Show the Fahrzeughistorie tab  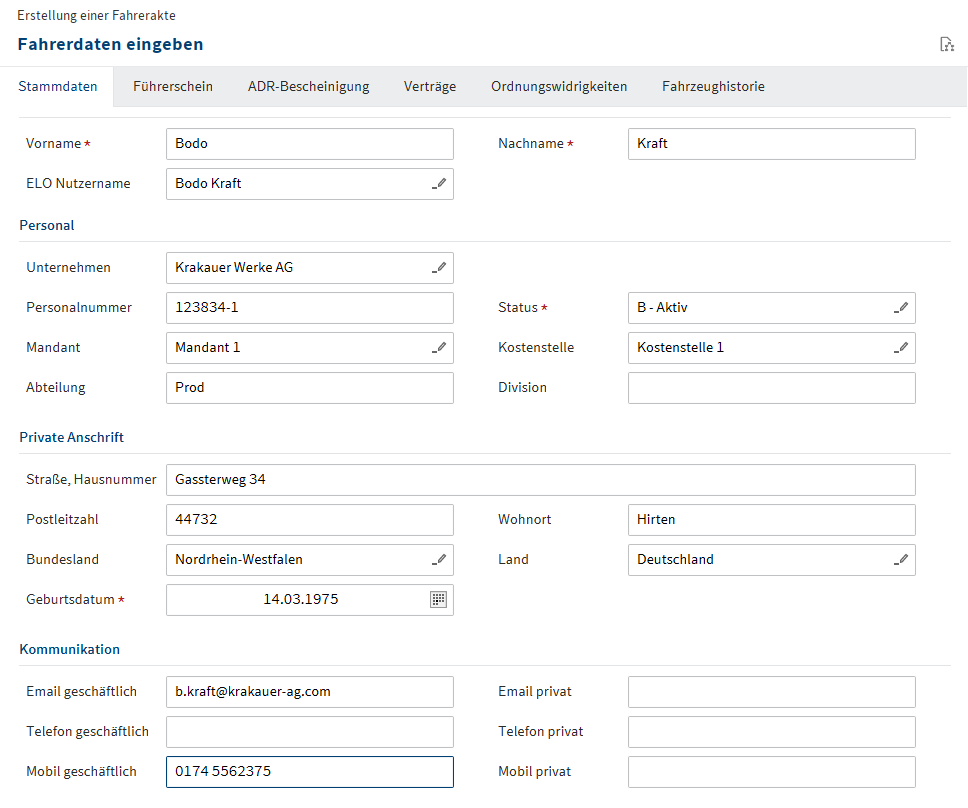pyautogui.click(x=713, y=87)
